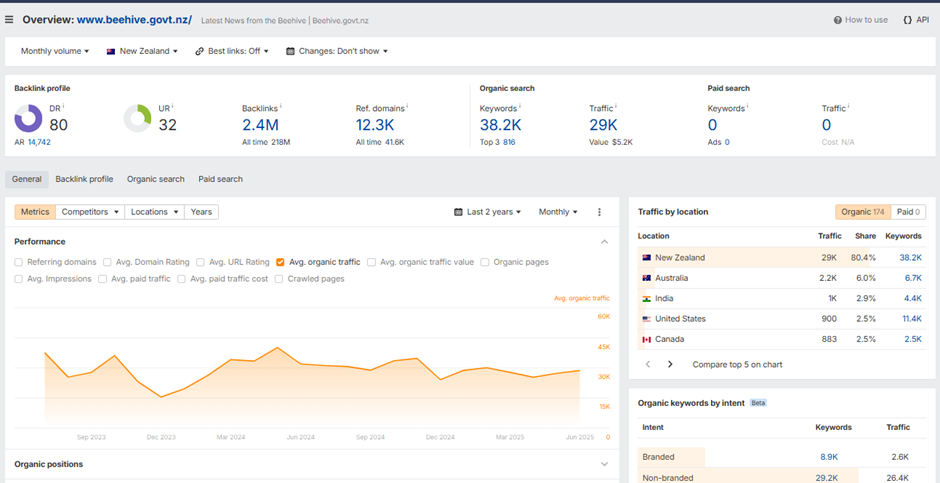Select the General tab

(x=27, y=179)
